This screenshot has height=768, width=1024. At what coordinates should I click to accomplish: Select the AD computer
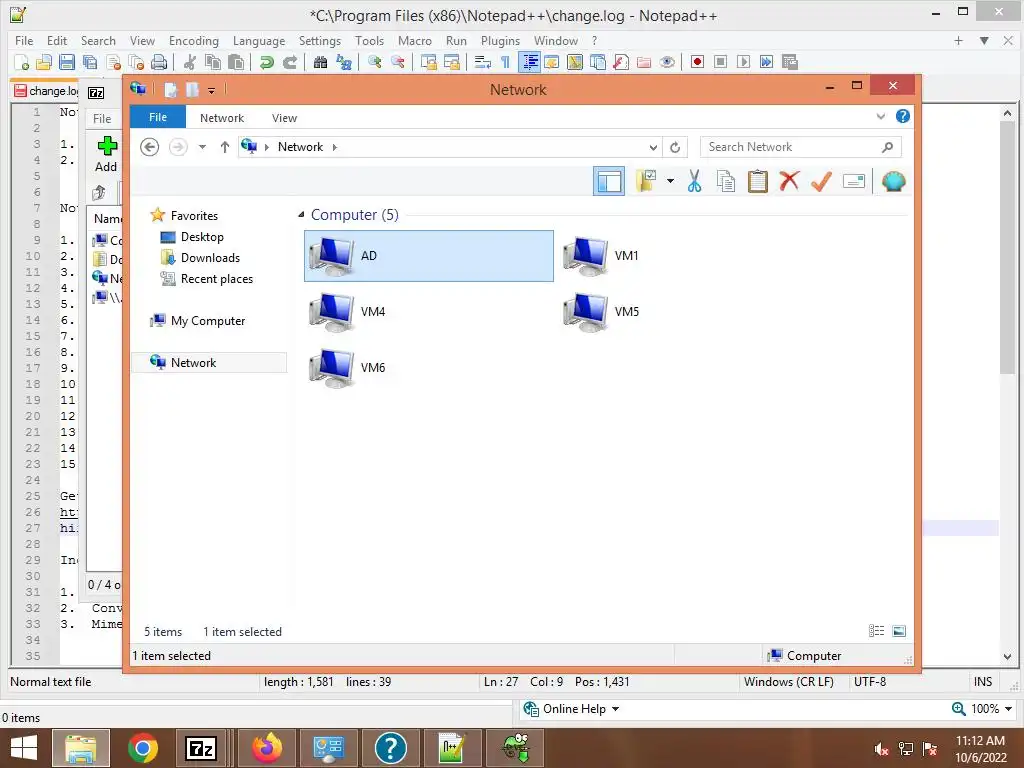[428, 256]
